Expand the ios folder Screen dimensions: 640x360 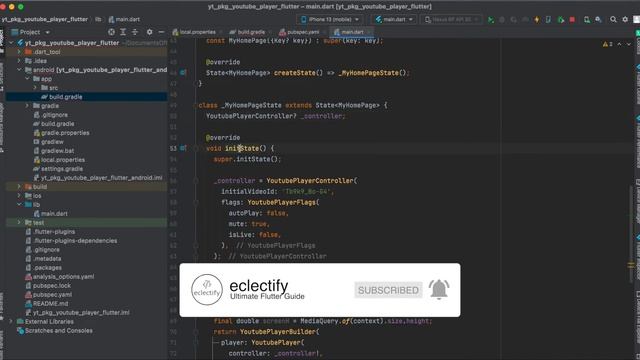click(19, 196)
